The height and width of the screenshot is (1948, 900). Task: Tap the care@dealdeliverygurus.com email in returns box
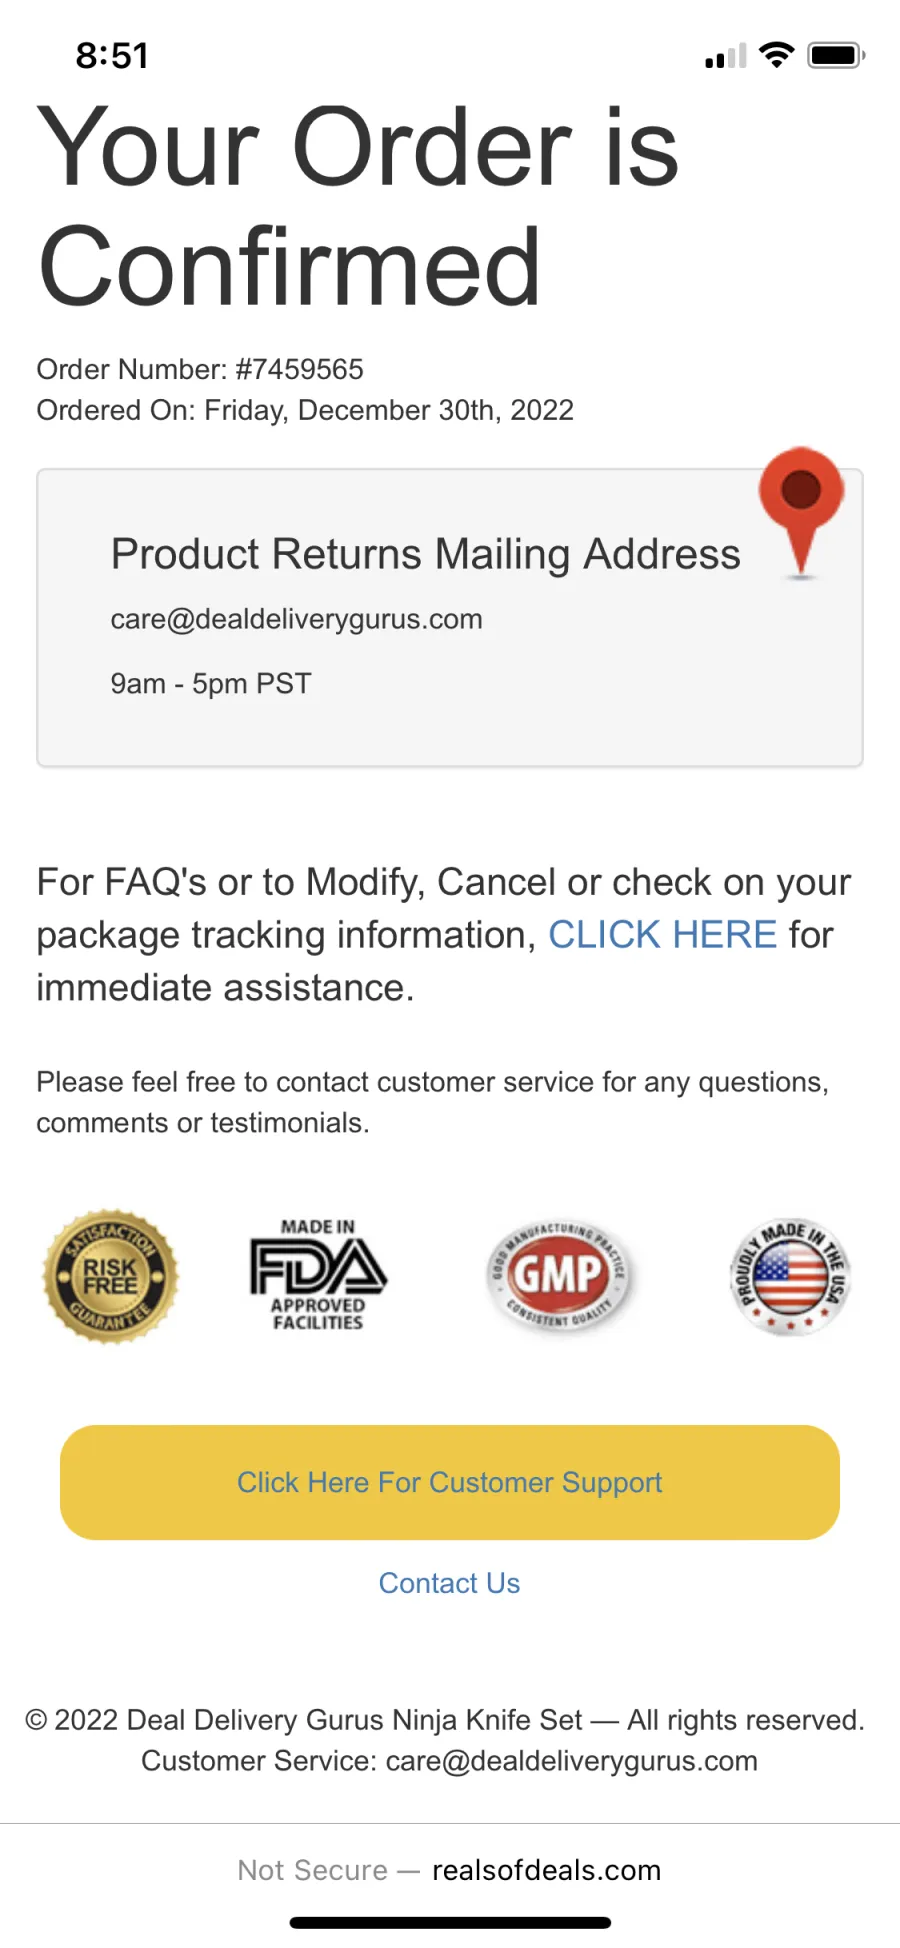point(296,619)
